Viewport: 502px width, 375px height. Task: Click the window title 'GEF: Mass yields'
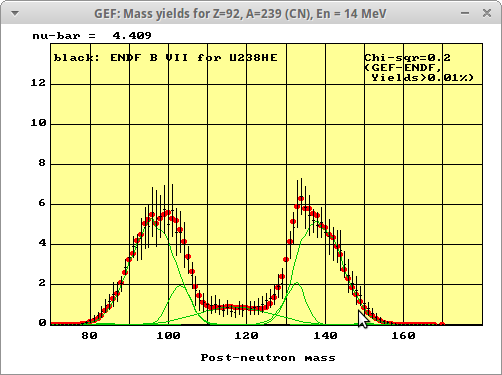240,14
